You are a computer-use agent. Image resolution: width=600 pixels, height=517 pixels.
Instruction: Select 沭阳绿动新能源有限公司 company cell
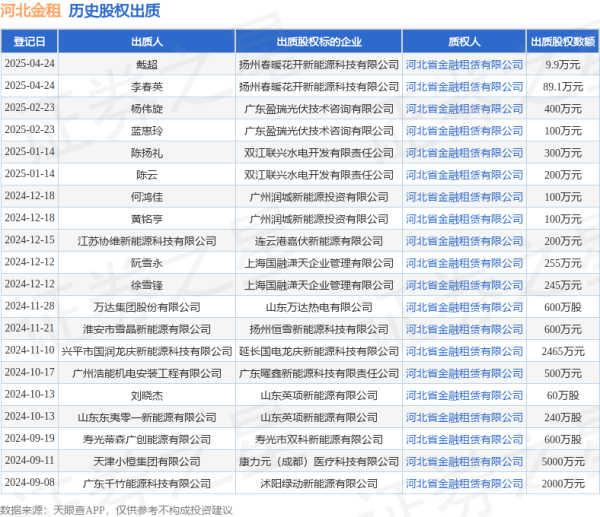(x=319, y=482)
